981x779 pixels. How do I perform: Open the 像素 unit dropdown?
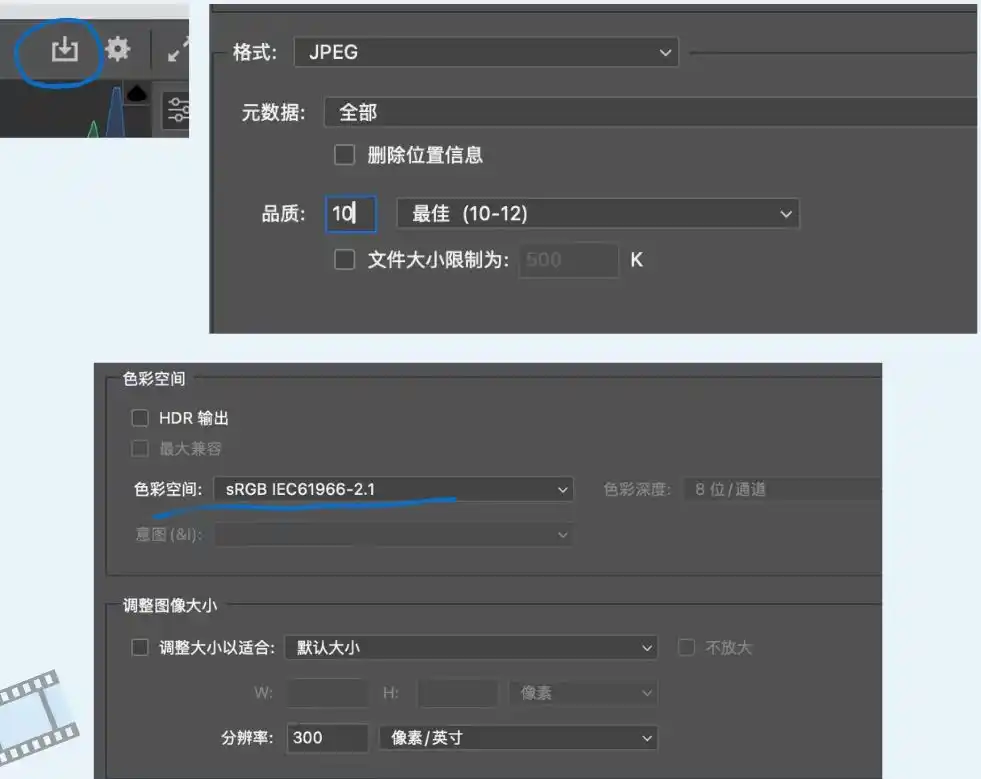coord(583,693)
